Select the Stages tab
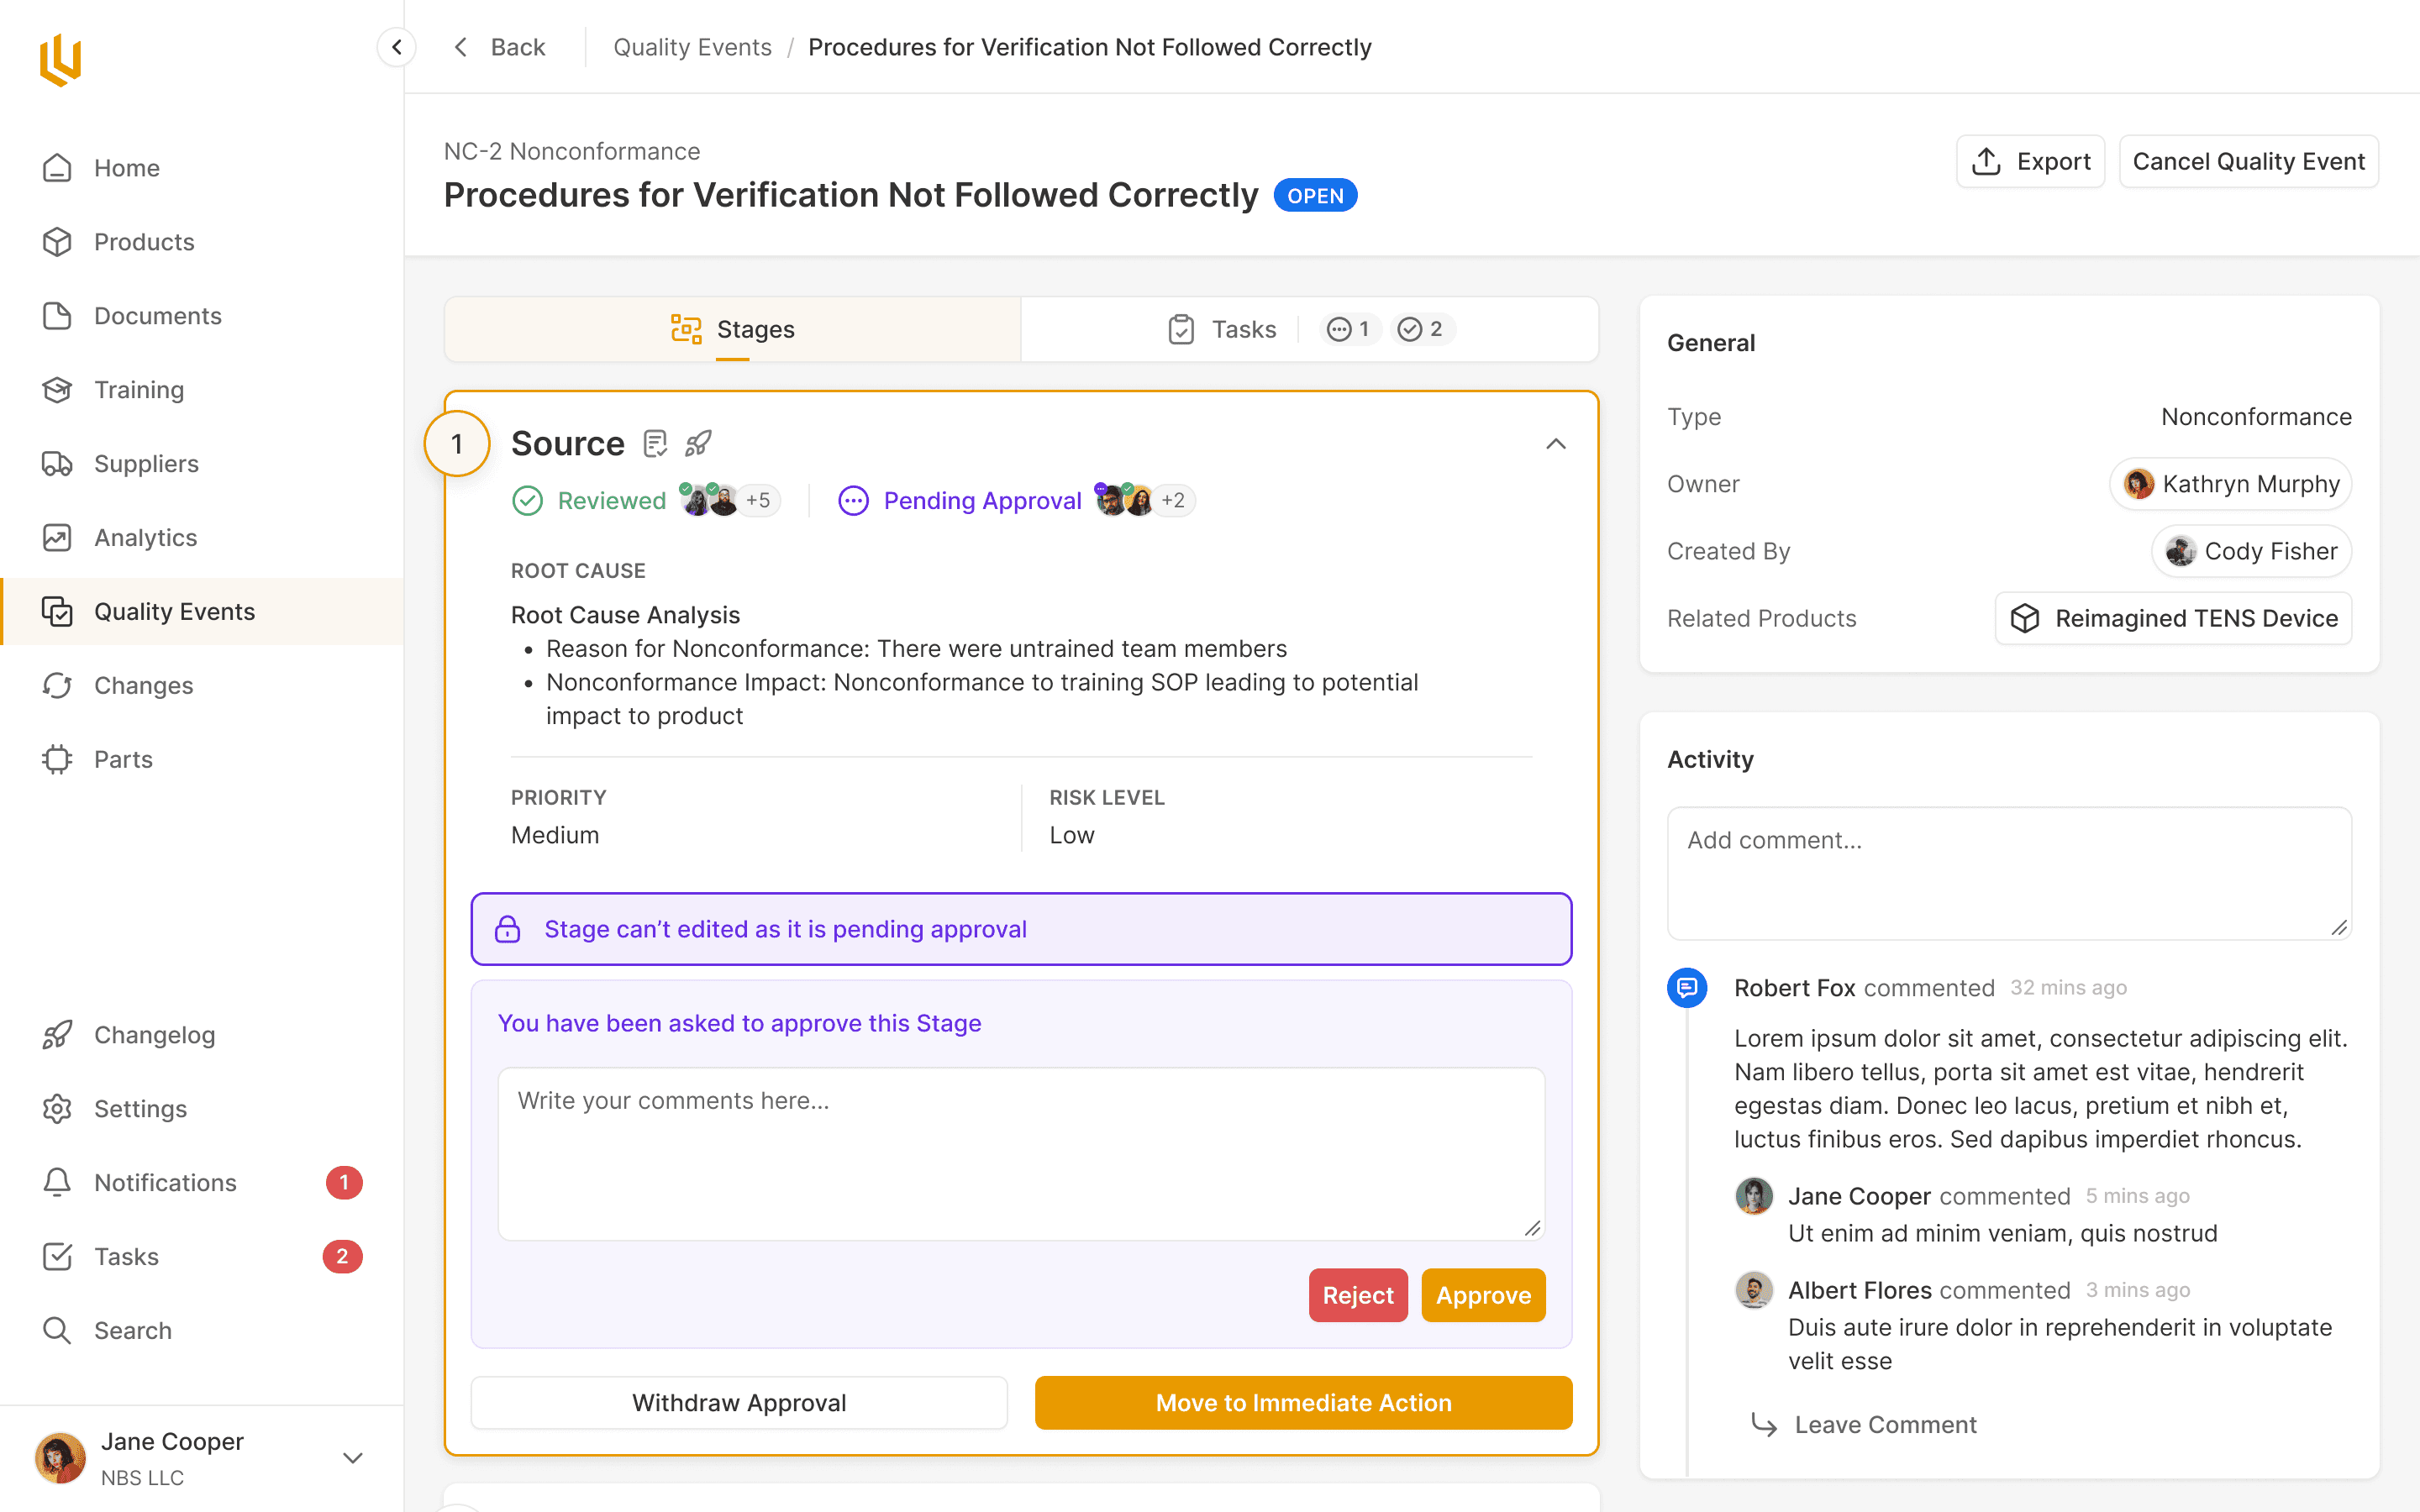 (x=733, y=329)
